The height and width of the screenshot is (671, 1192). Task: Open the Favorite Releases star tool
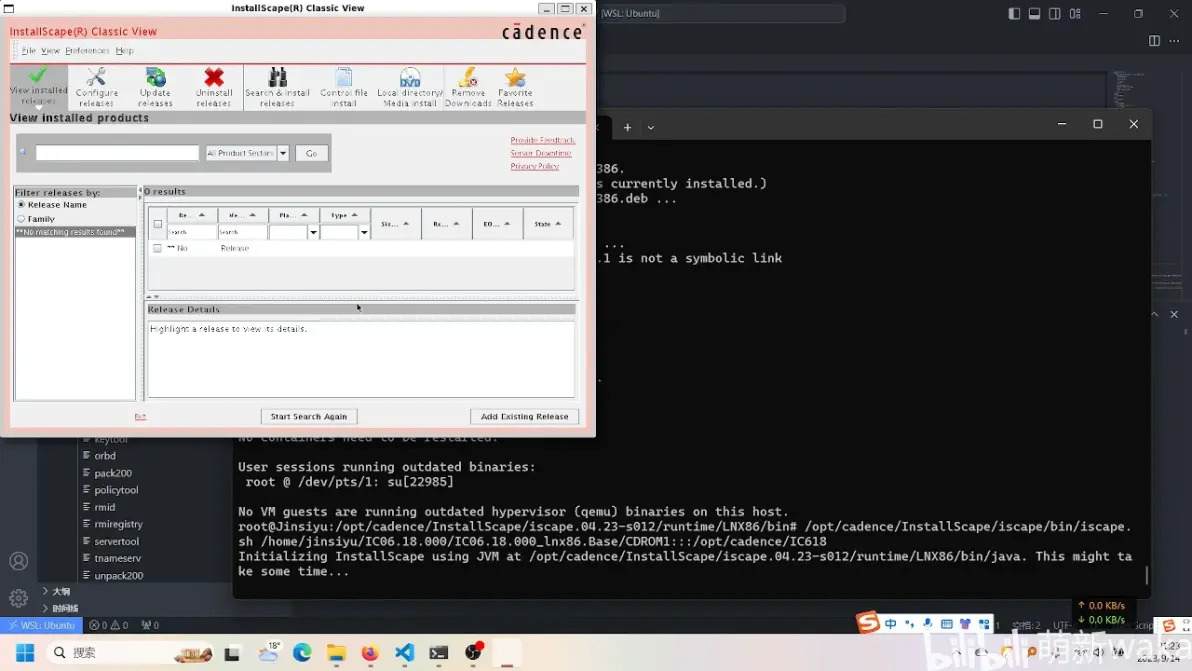pos(515,87)
